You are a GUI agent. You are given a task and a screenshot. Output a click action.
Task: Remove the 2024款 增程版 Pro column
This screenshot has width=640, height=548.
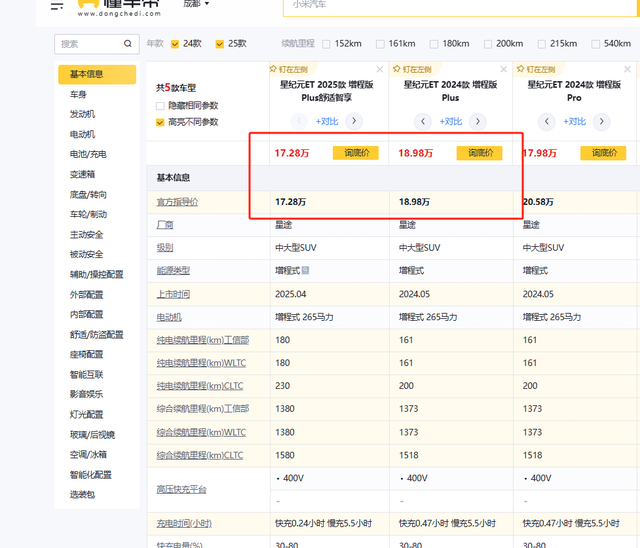pyautogui.click(x=627, y=69)
